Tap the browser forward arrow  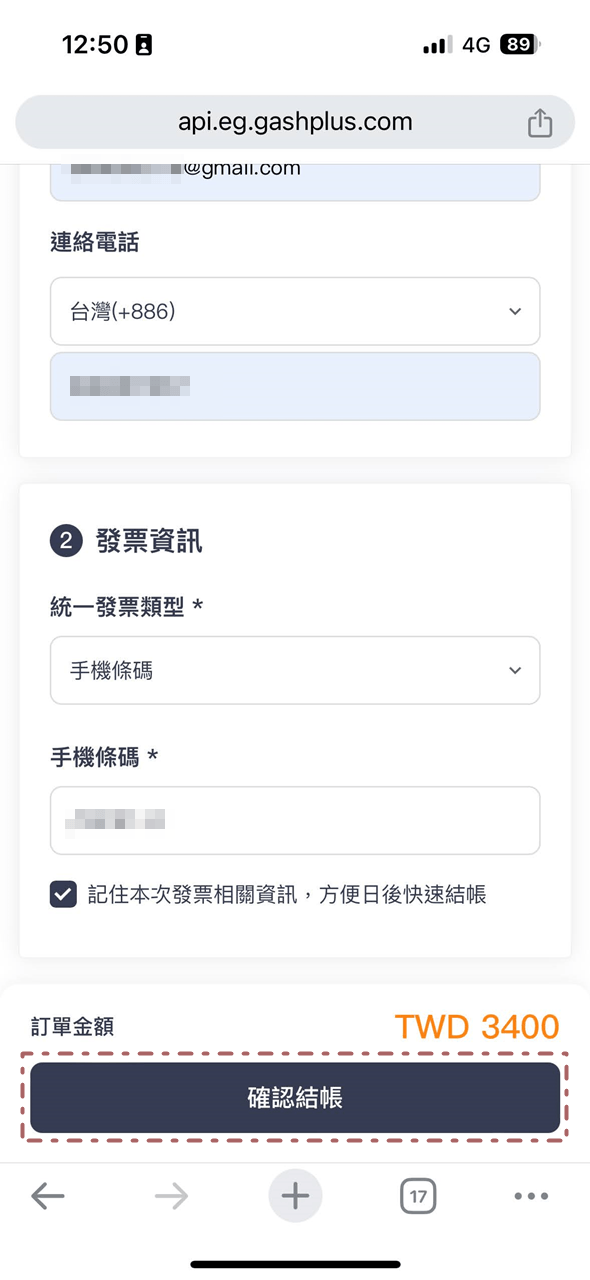pos(171,1196)
